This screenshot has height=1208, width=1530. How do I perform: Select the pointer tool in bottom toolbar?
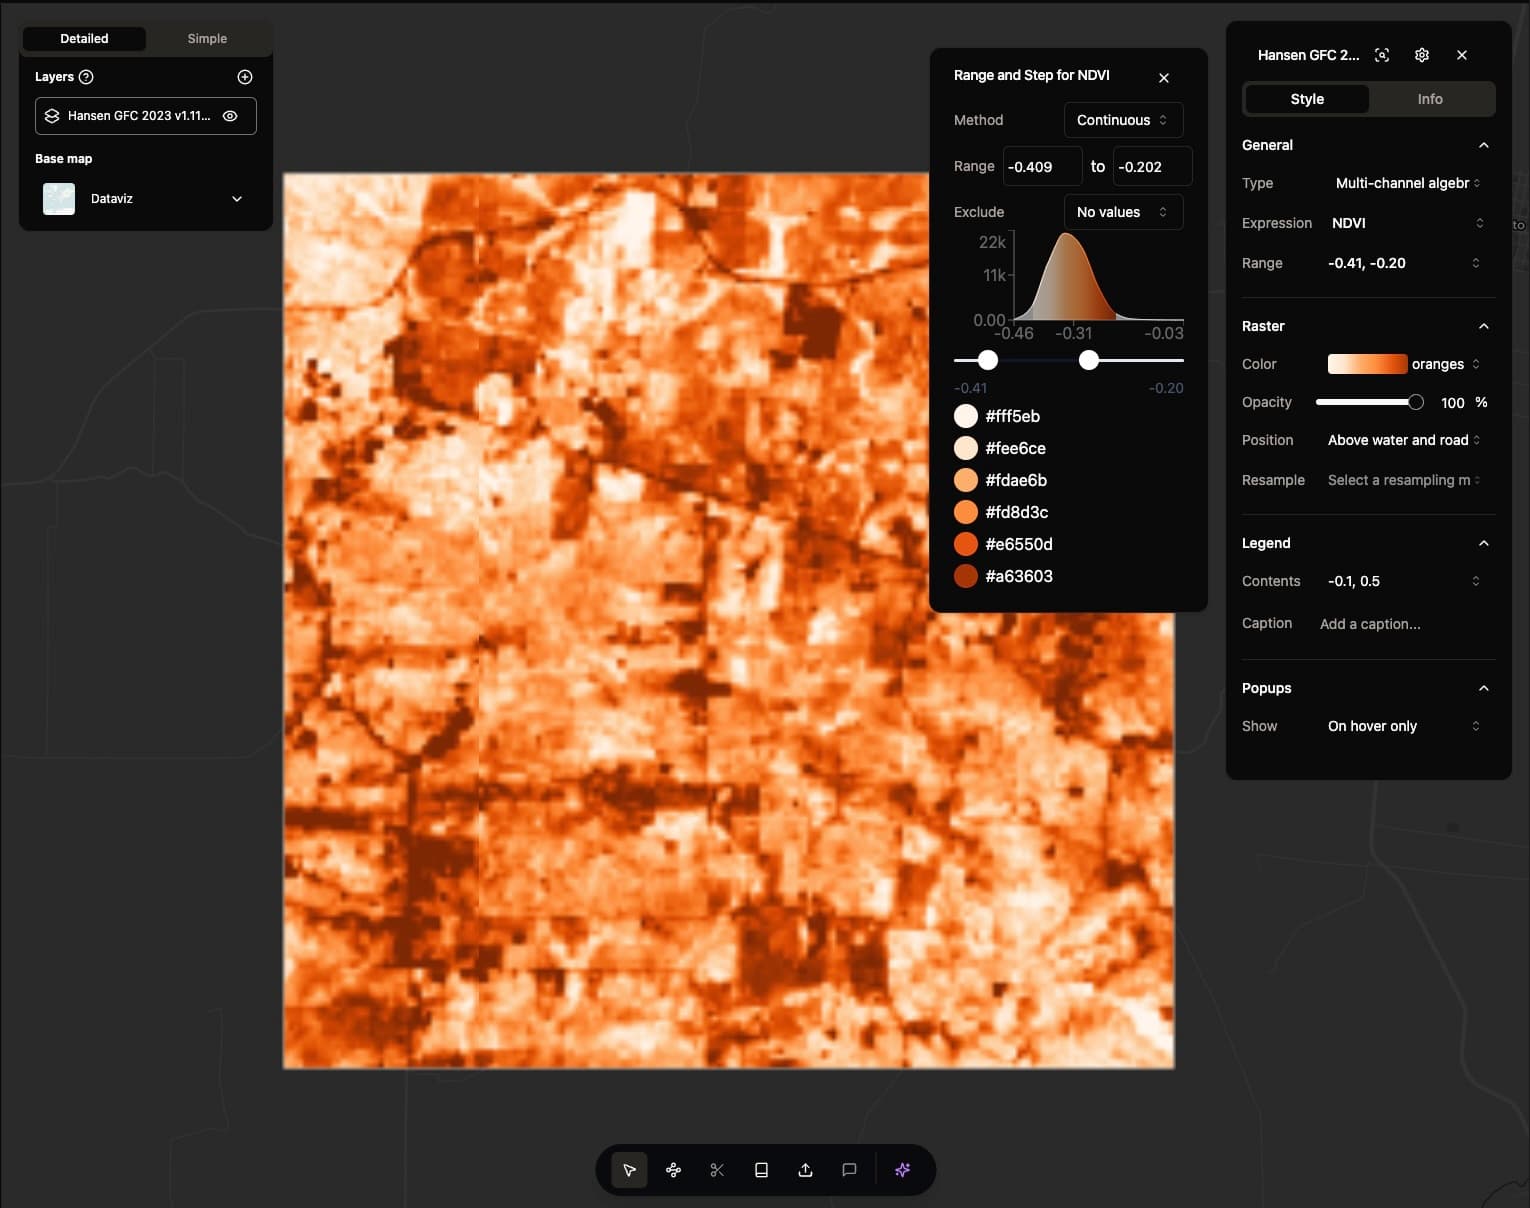click(x=629, y=1170)
